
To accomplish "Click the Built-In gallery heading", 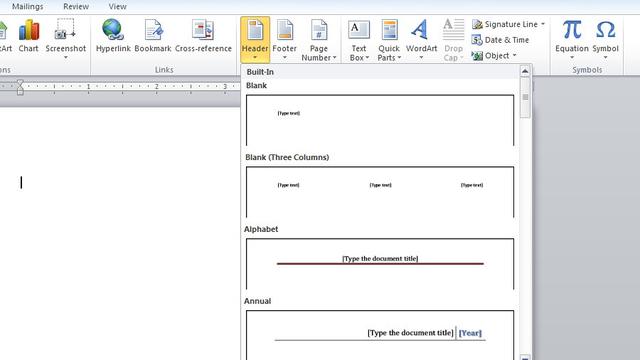I will pos(260,72).
